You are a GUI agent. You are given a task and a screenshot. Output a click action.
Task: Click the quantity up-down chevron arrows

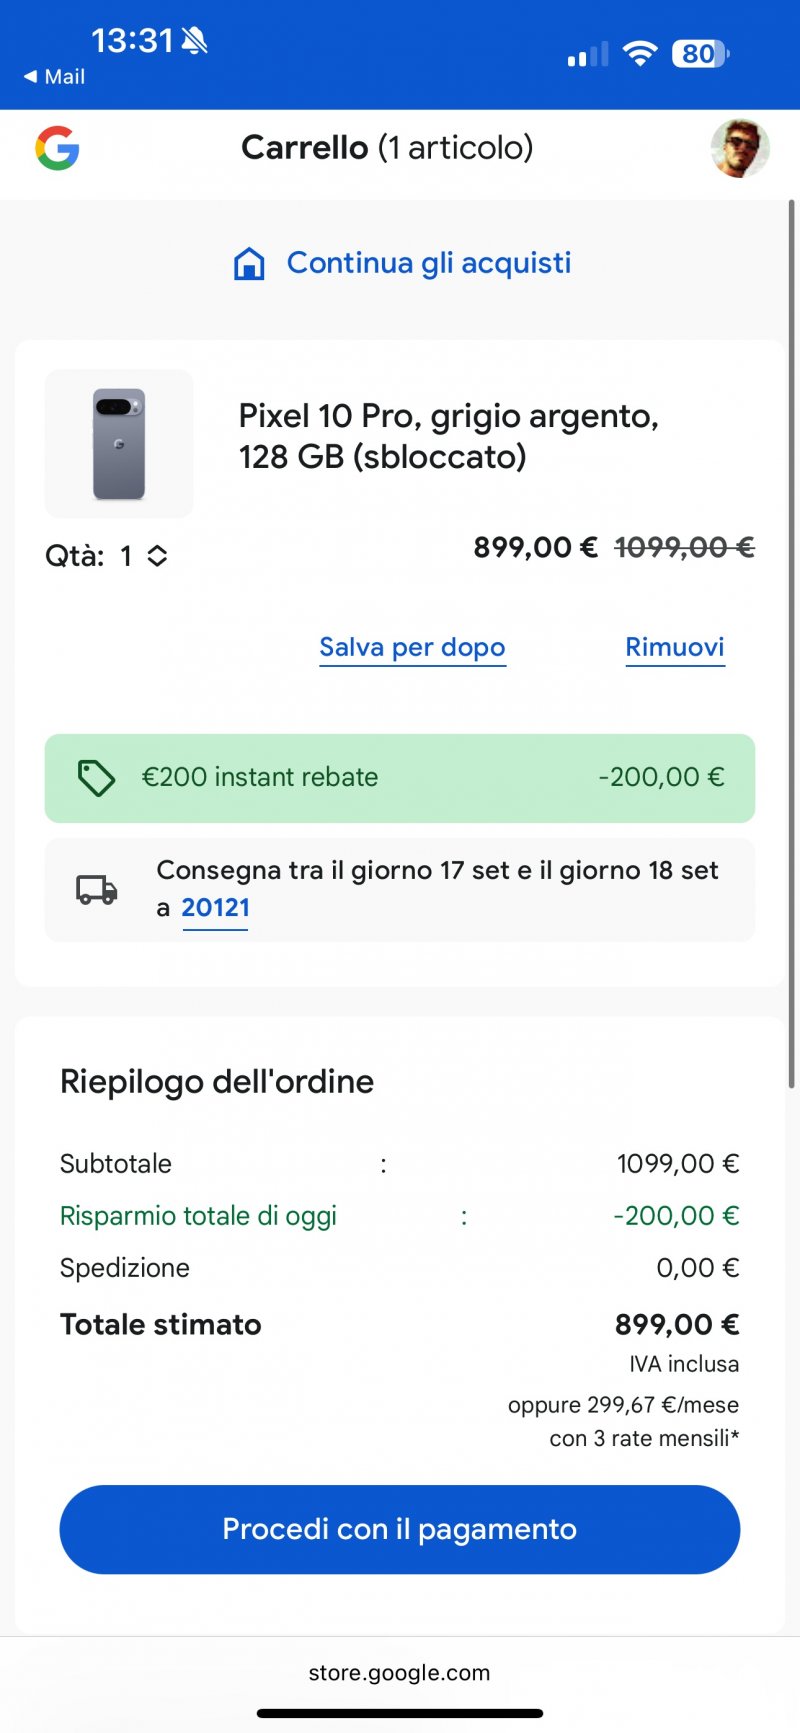(157, 556)
